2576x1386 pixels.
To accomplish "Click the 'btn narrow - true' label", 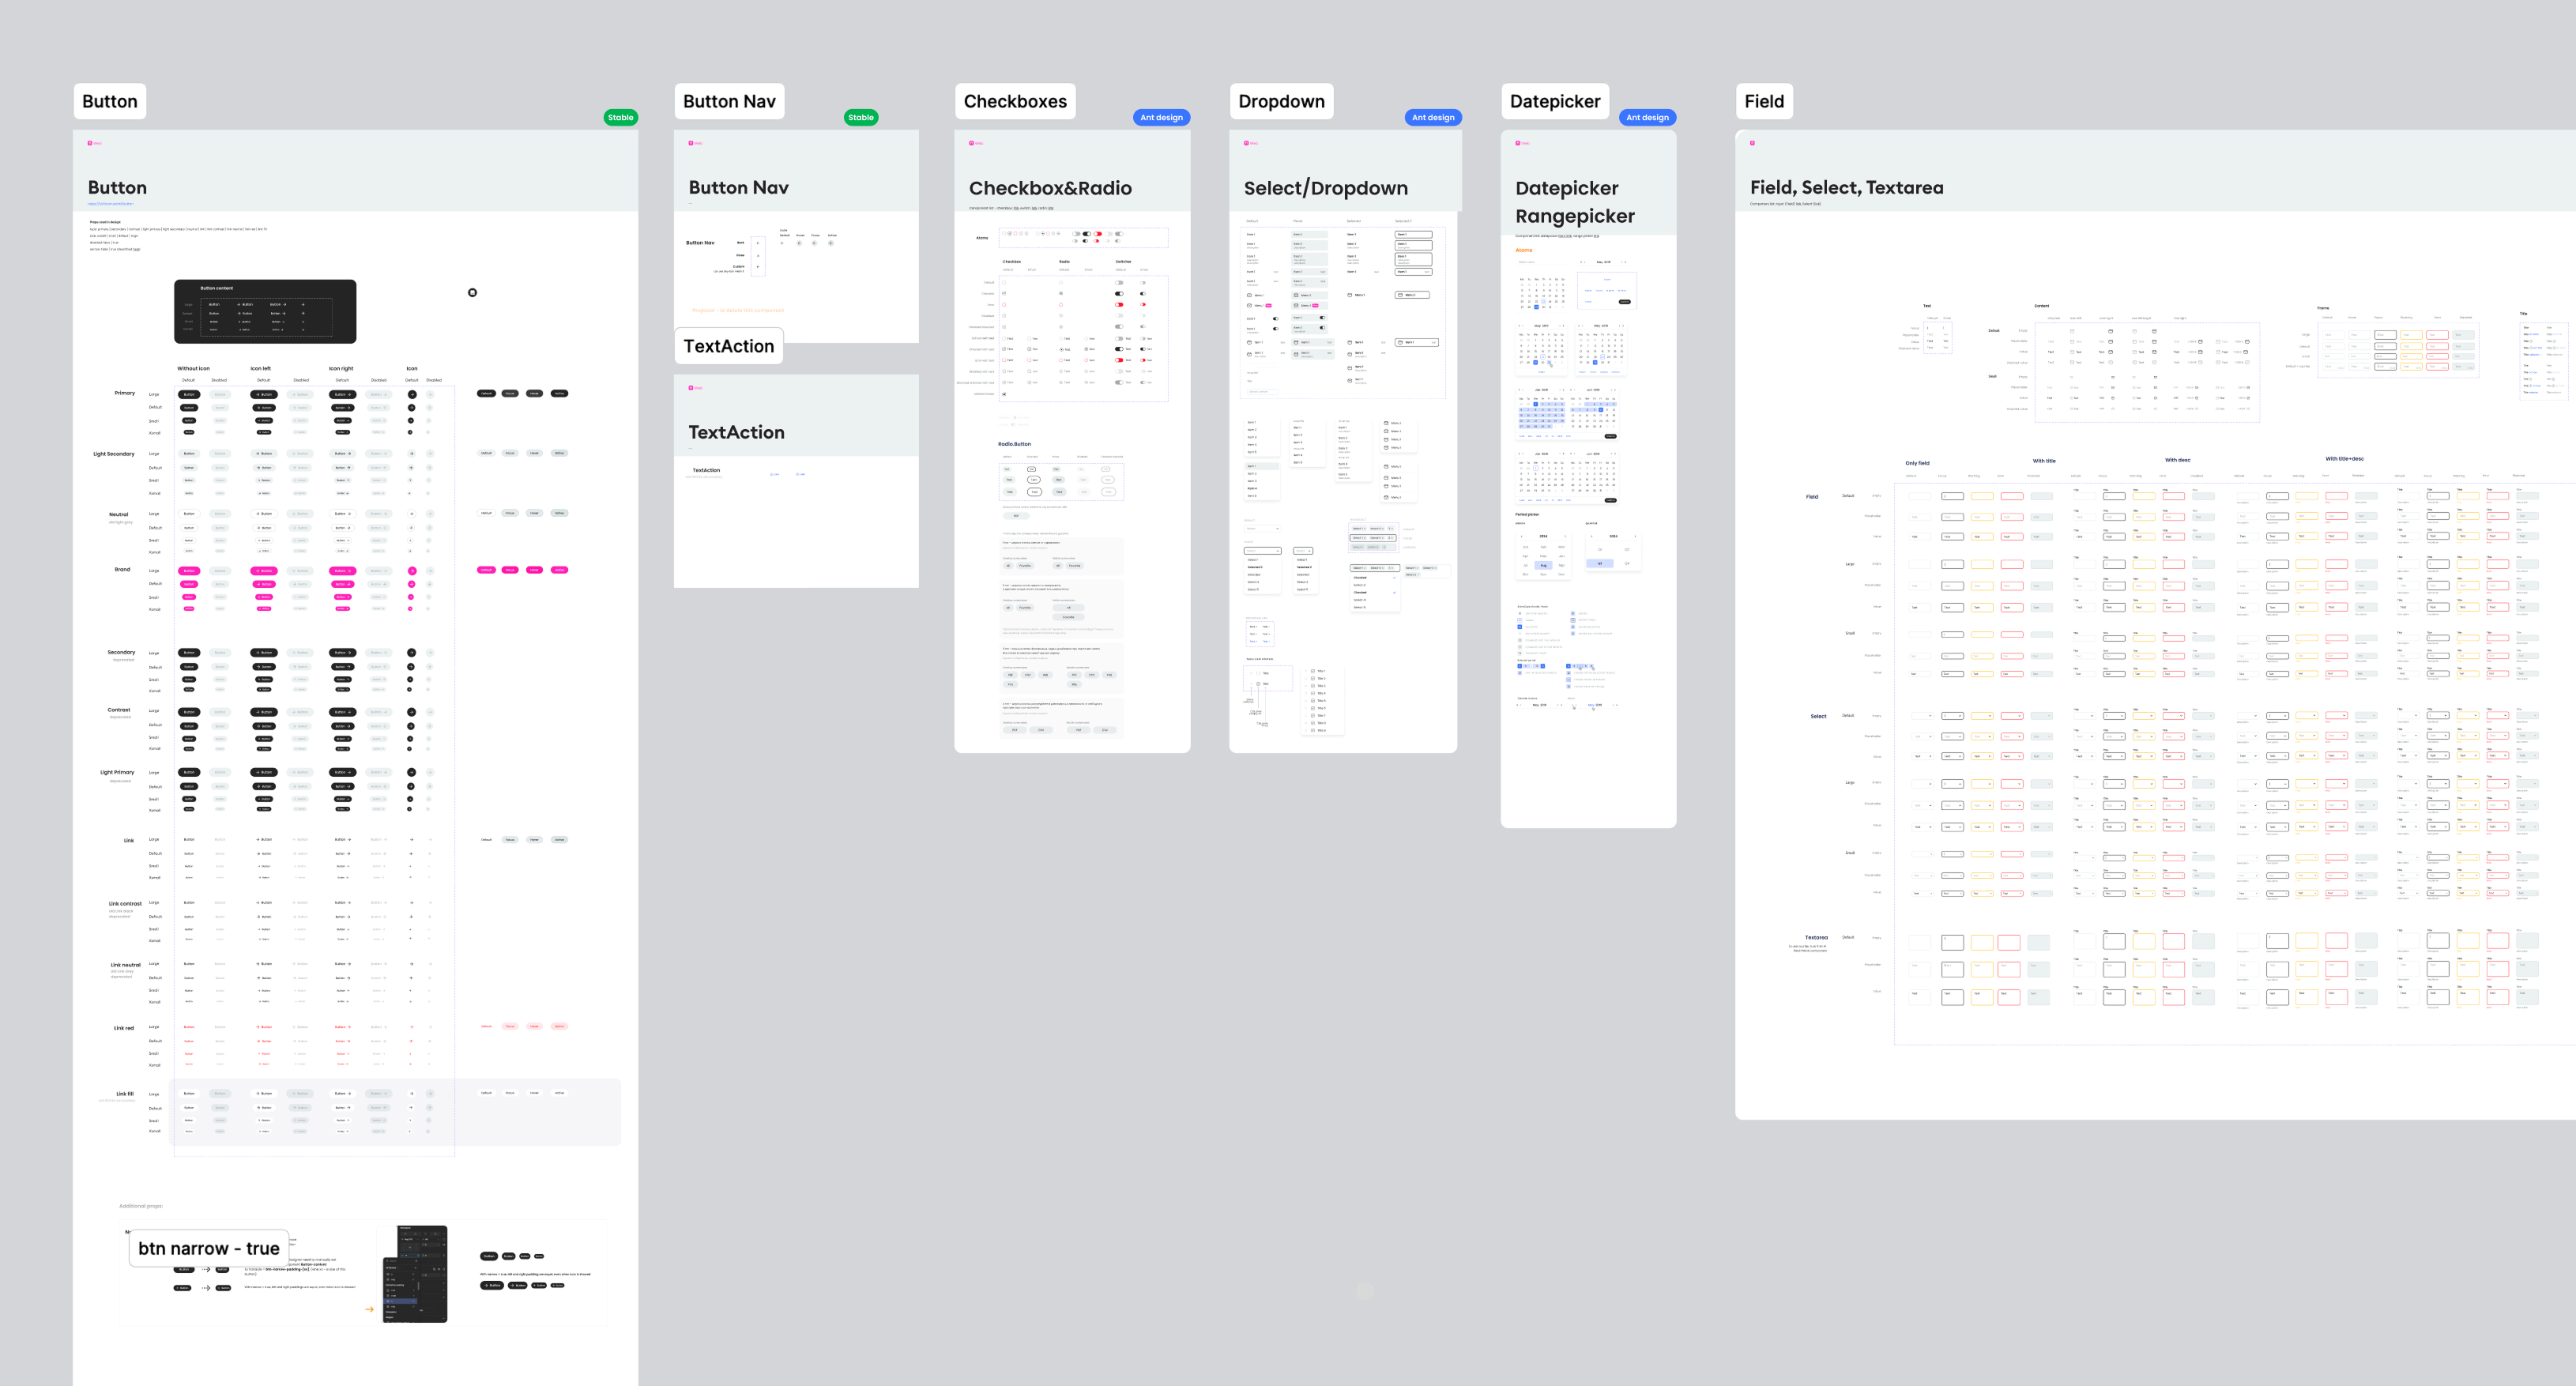I will [209, 1248].
